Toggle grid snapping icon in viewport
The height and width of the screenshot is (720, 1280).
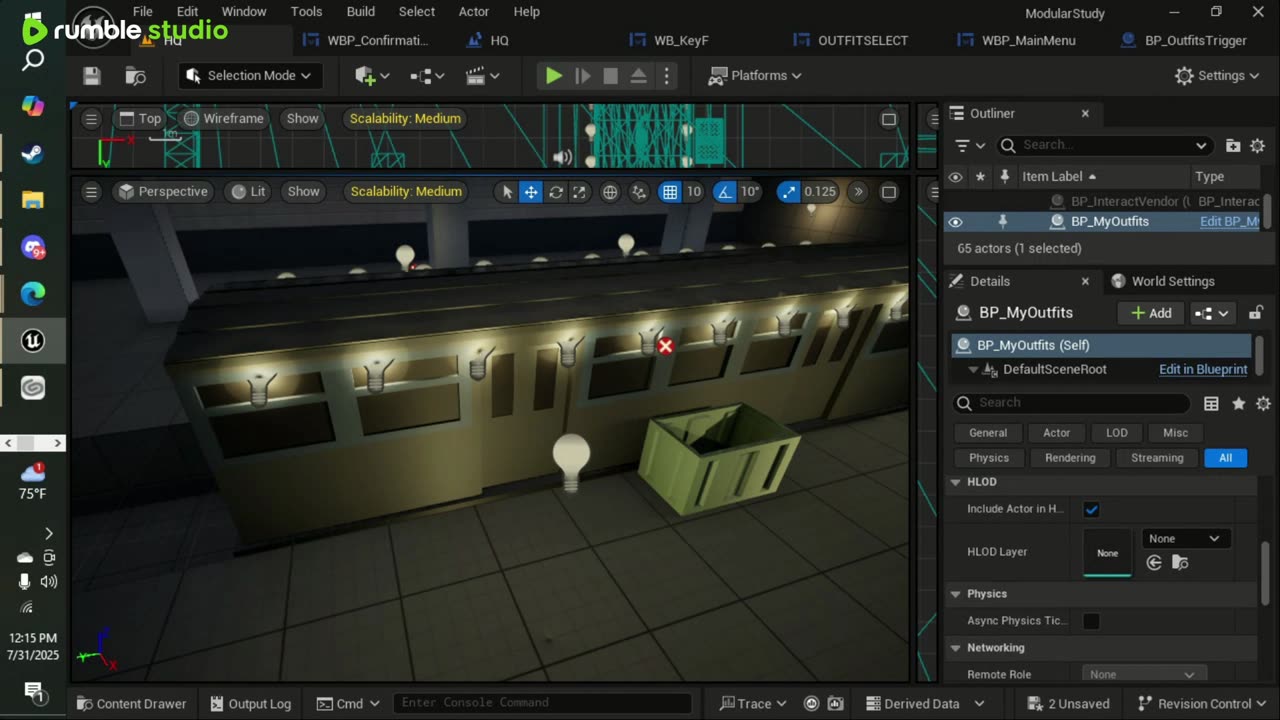670,192
